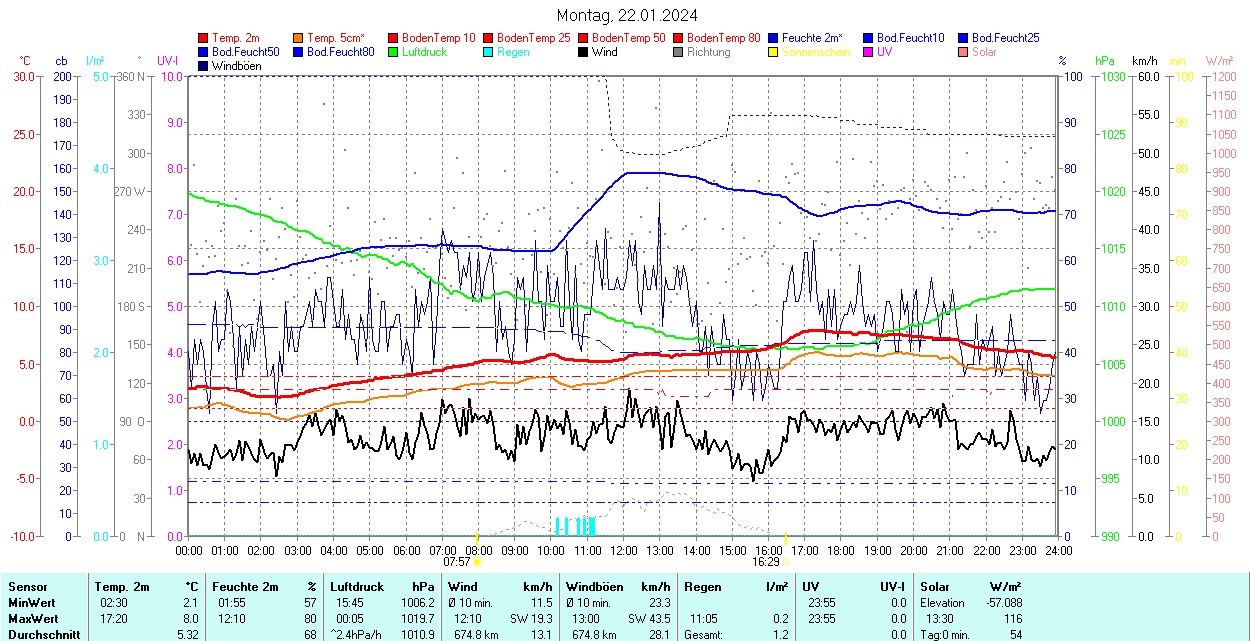Click the MaxWert row label

pyautogui.click(x=33, y=618)
